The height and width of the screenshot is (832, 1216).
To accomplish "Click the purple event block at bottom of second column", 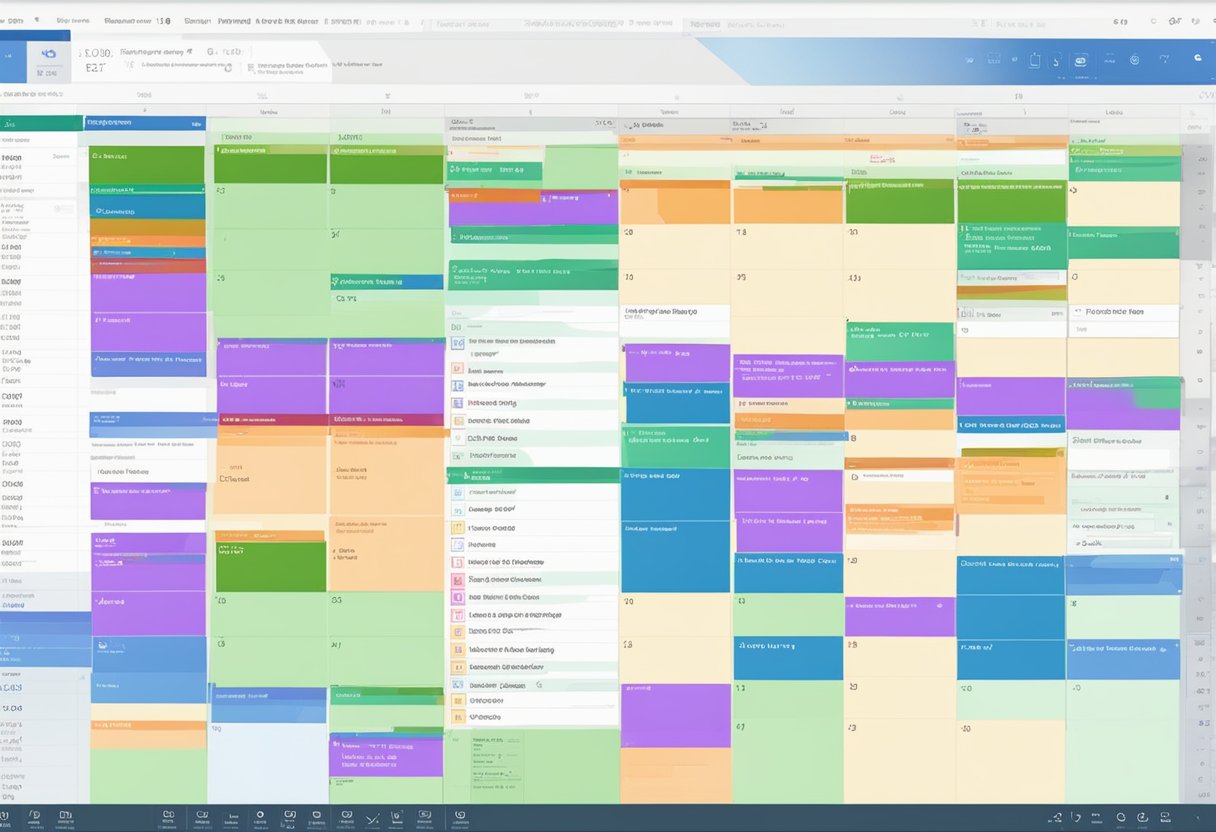I will 386,756.
